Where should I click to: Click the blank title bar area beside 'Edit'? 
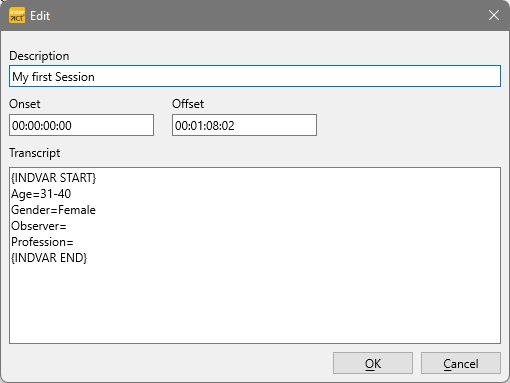pos(267,15)
